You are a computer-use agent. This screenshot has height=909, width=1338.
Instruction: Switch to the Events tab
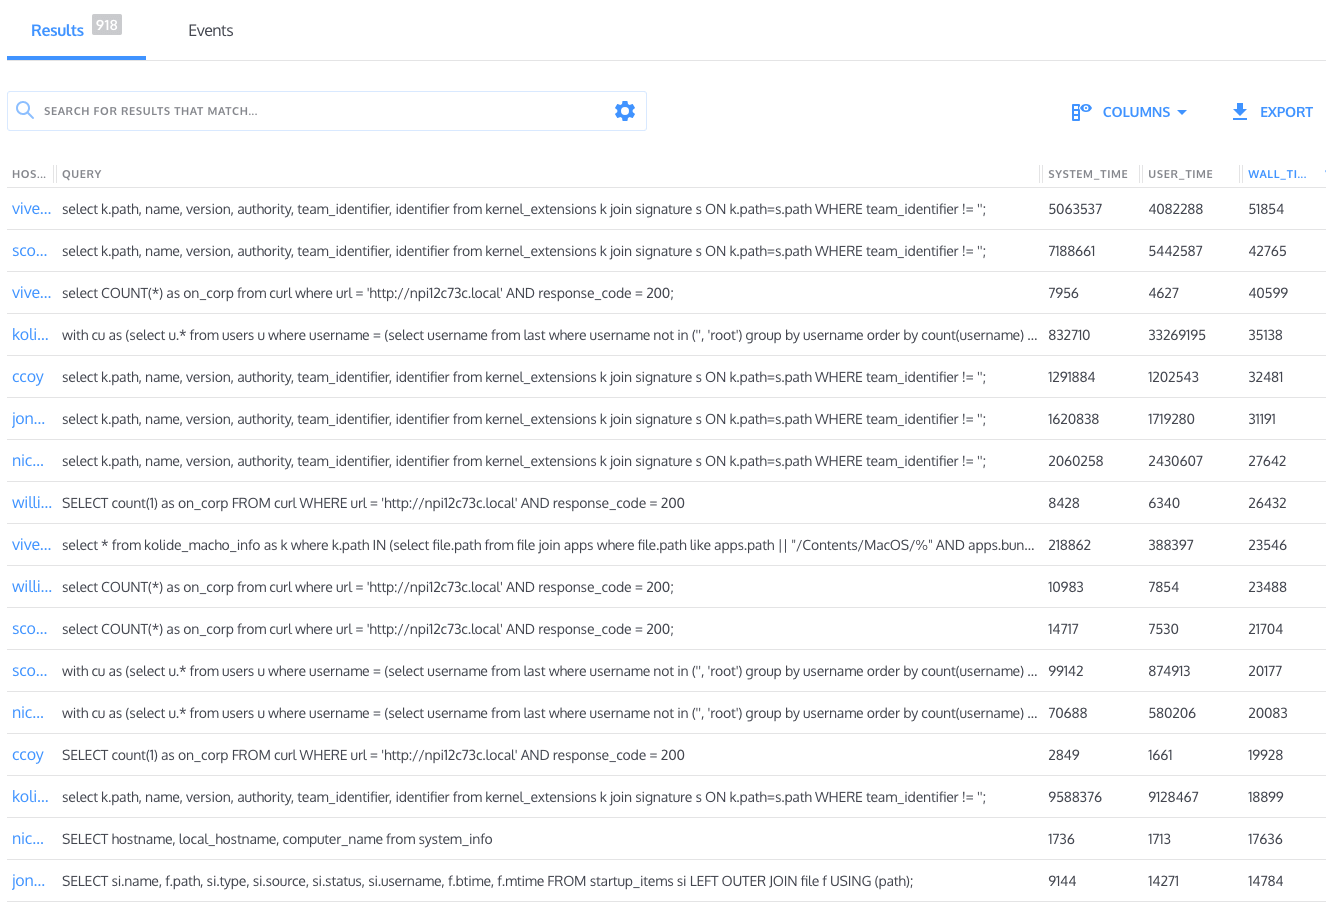(x=210, y=31)
